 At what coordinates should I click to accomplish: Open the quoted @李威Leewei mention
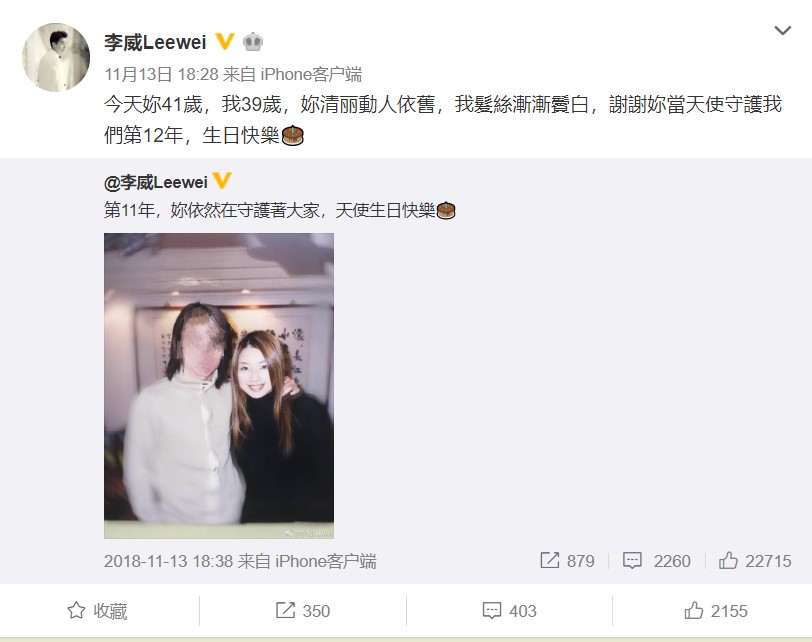click(156, 182)
